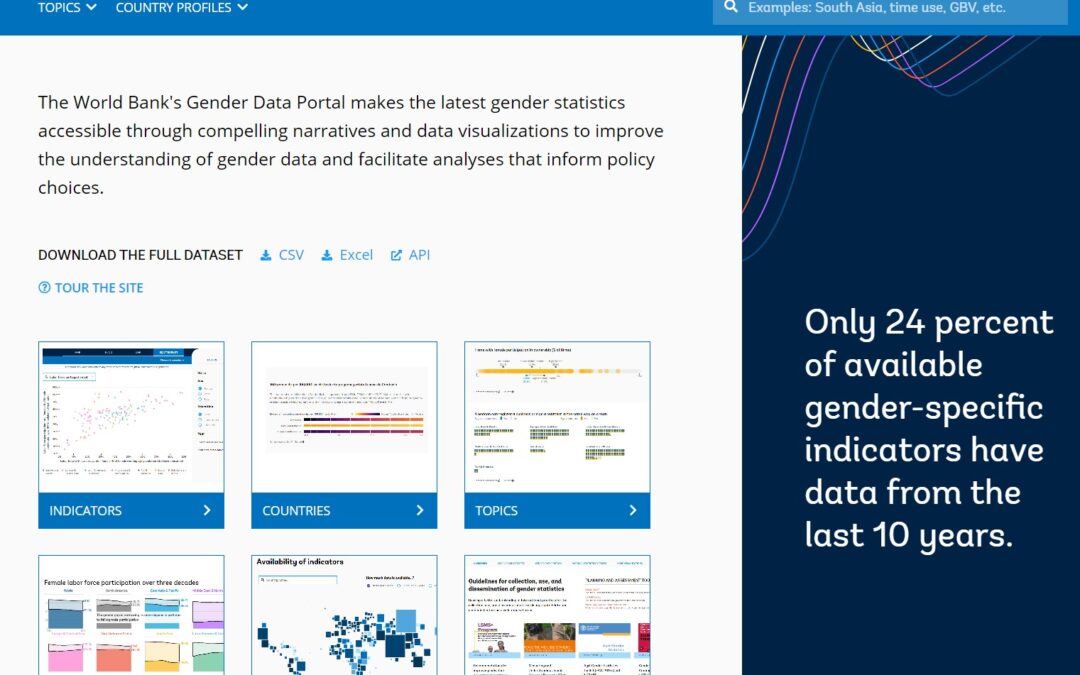The height and width of the screenshot is (675, 1080).
Task: Open the Topics preview thumbnail
Action: [x=557, y=417]
